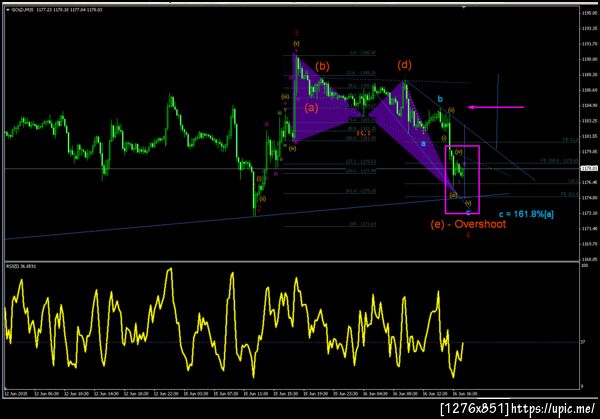Click the "16 Jun 16:00" time axis label
Viewport: 600px width, 419px height.
(x=465, y=393)
